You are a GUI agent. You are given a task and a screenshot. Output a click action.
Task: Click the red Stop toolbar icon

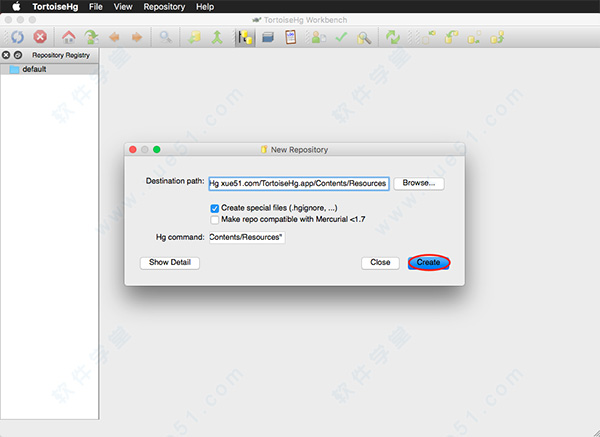(40, 37)
